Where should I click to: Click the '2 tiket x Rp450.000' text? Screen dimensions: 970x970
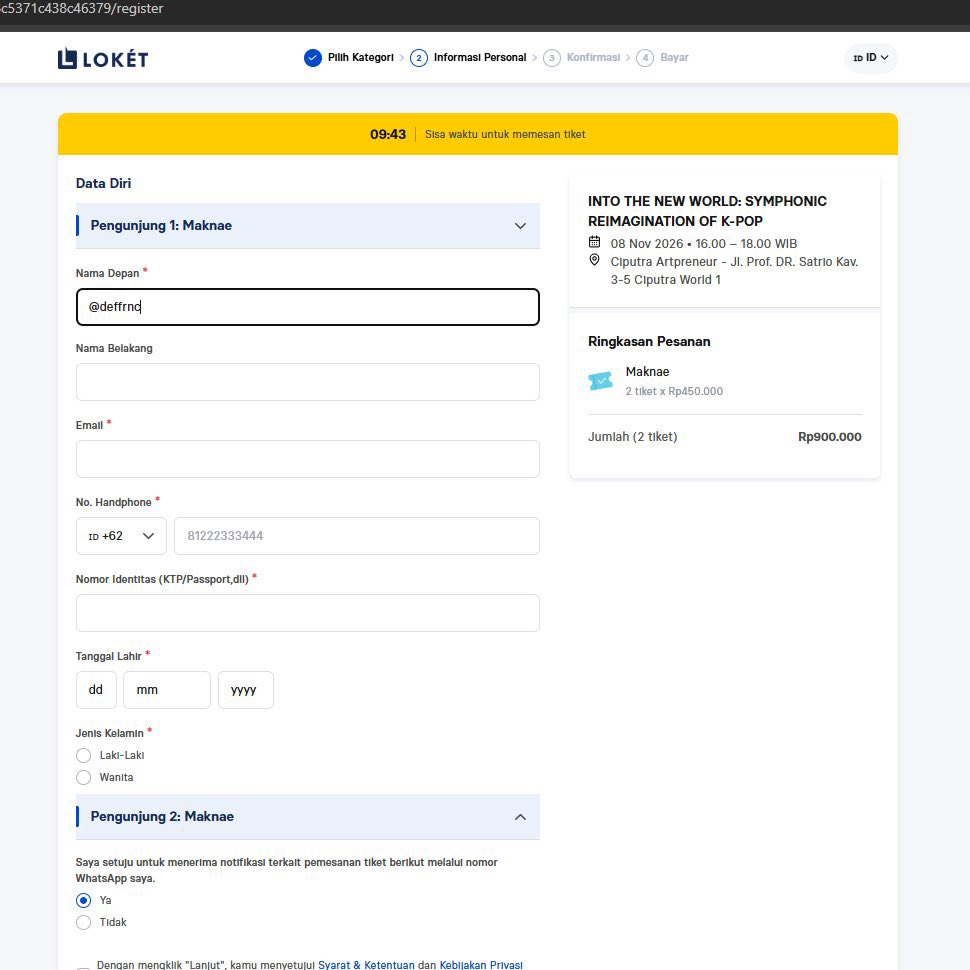674,391
